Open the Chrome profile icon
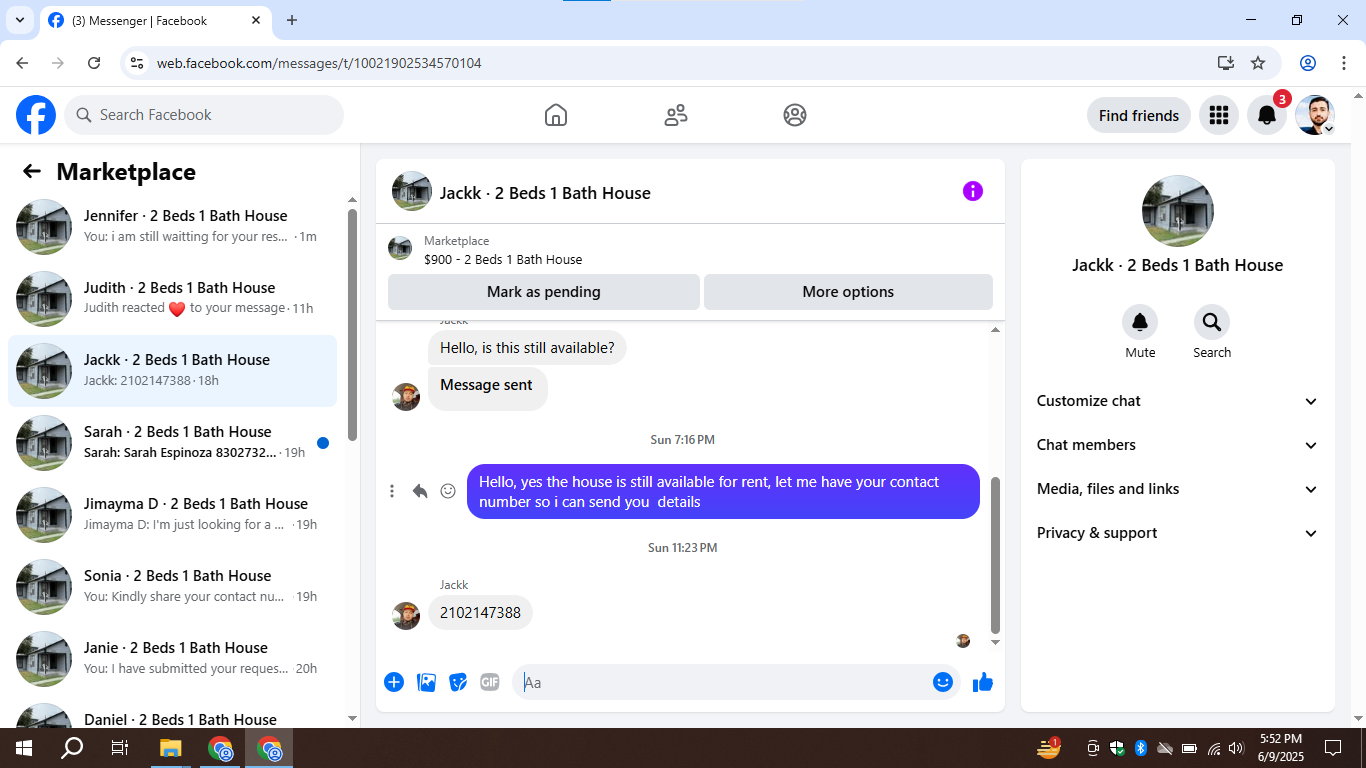This screenshot has width=1366, height=768. tap(1308, 63)
